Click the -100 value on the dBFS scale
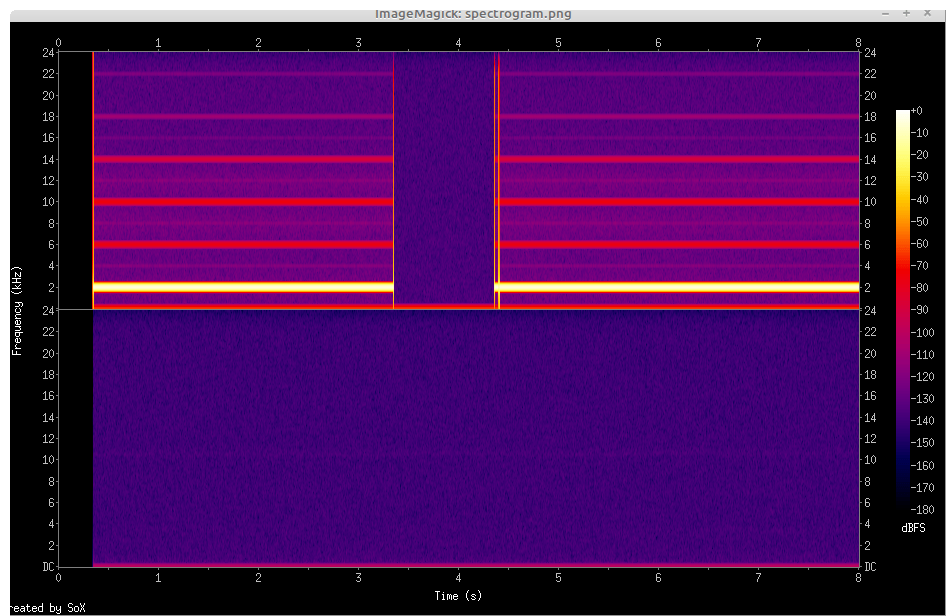The width and height of the screenshot is (946, 616). [x=922, y=333]
